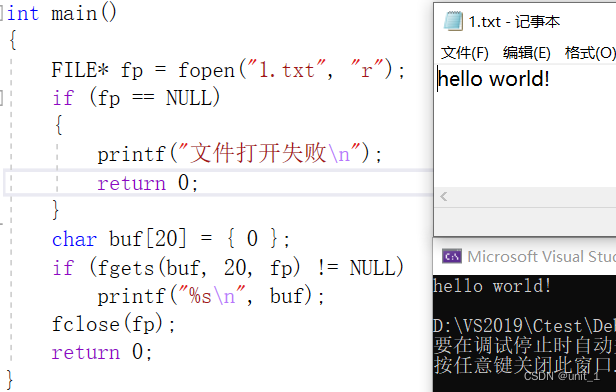Viewport: 616px width, 392px height.
Task: Click the "1.txt" string literal in code
Action: [x=286, y=70]
